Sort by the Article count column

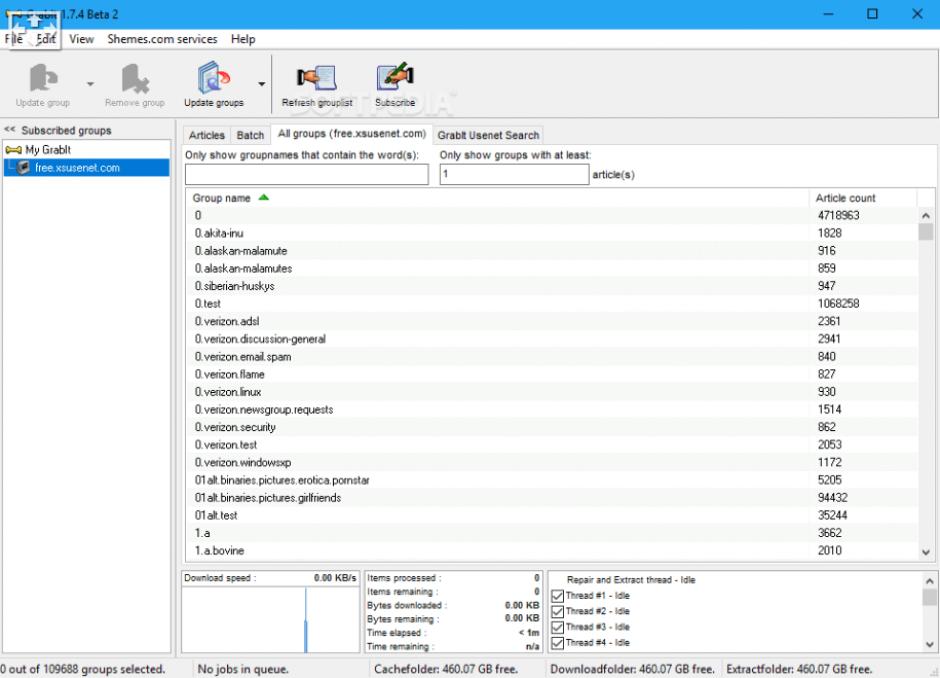845,198
